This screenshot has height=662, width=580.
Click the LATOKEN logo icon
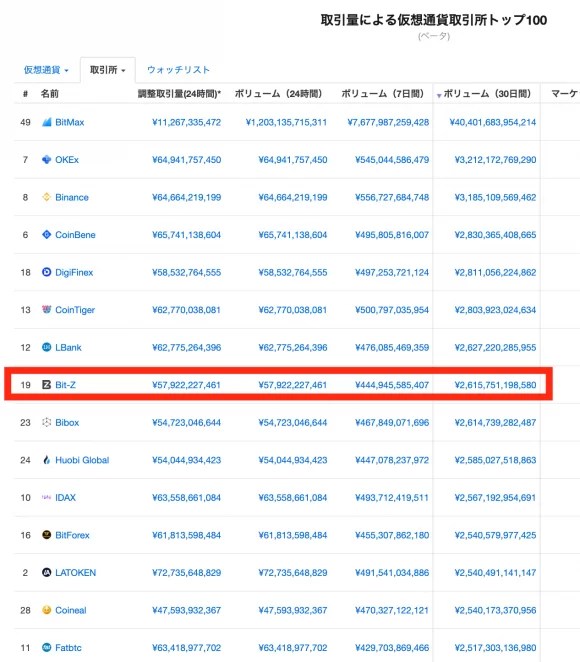point(46,572)
